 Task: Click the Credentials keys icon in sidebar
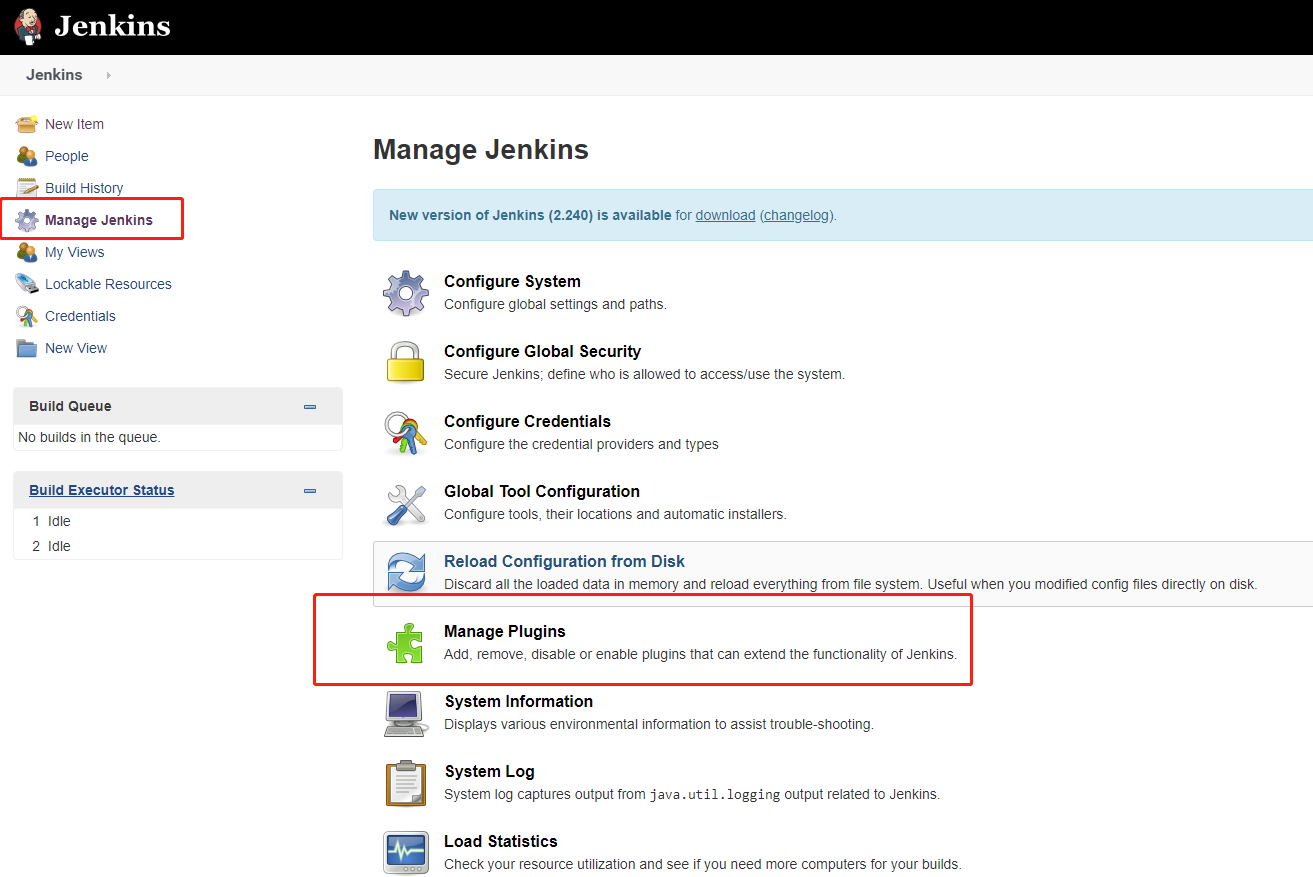(x=27, y=316)
